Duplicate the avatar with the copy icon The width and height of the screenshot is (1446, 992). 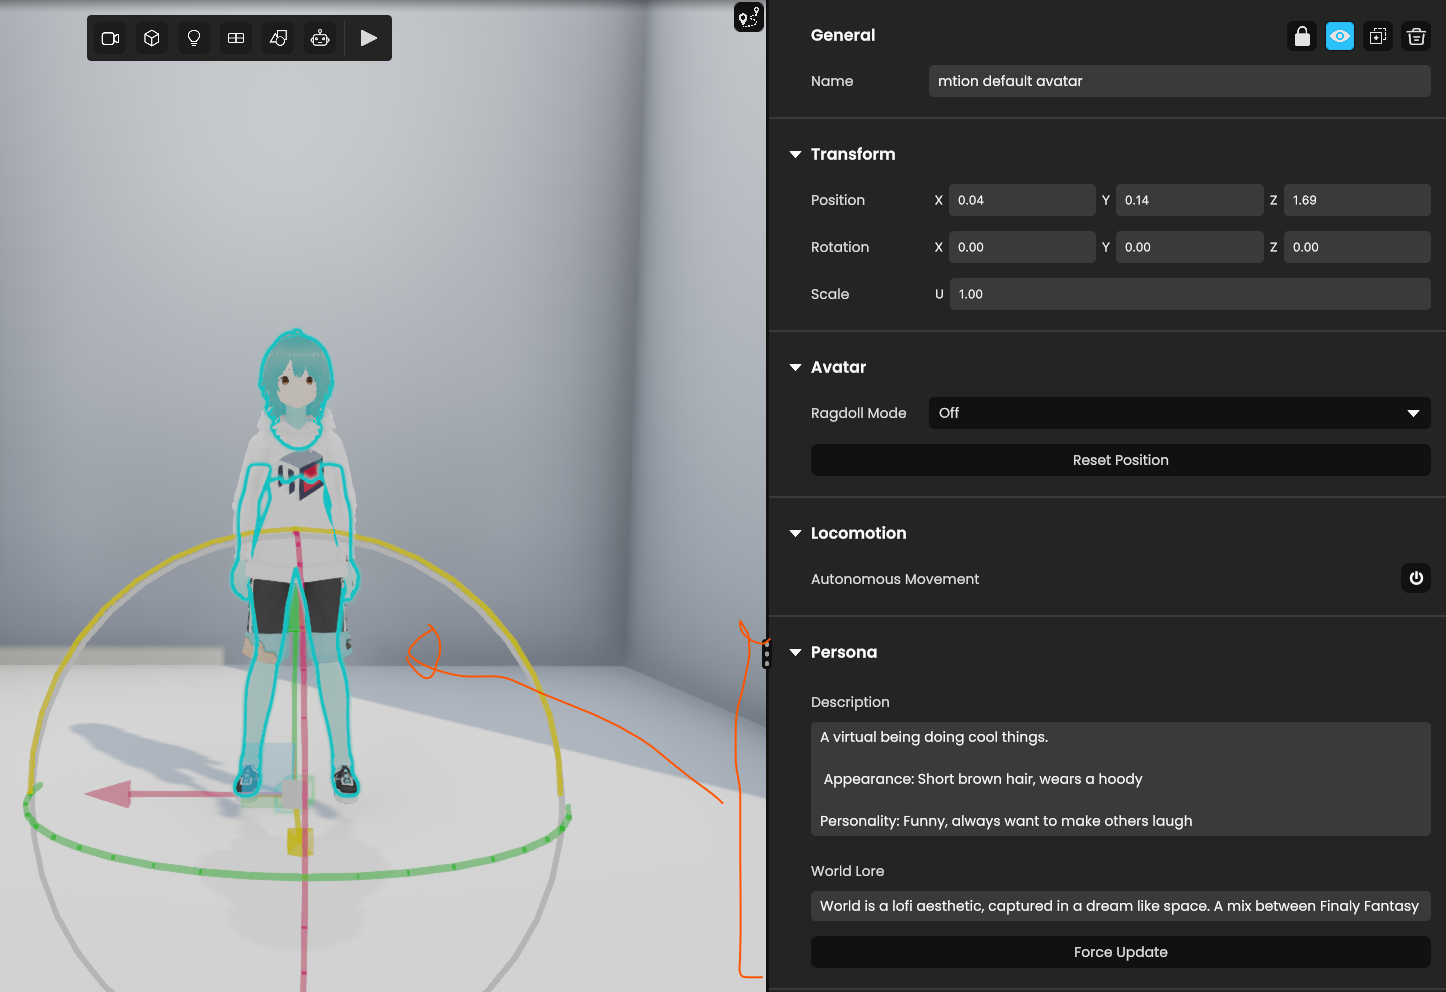1378,37
